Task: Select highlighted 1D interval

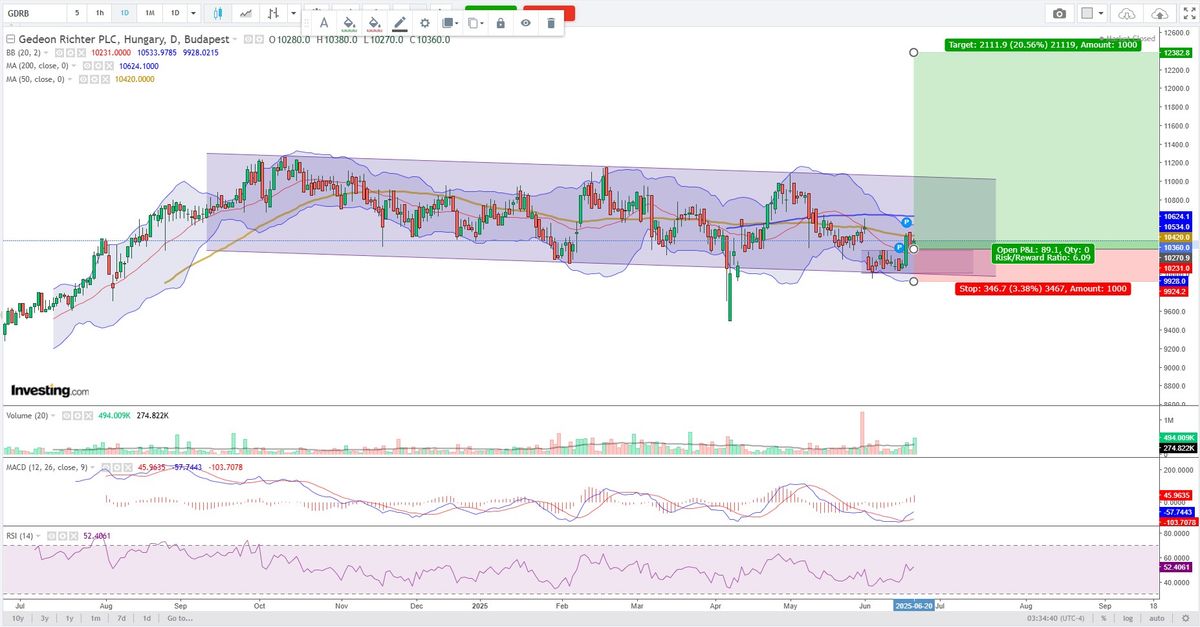Action: coord(124,13)
